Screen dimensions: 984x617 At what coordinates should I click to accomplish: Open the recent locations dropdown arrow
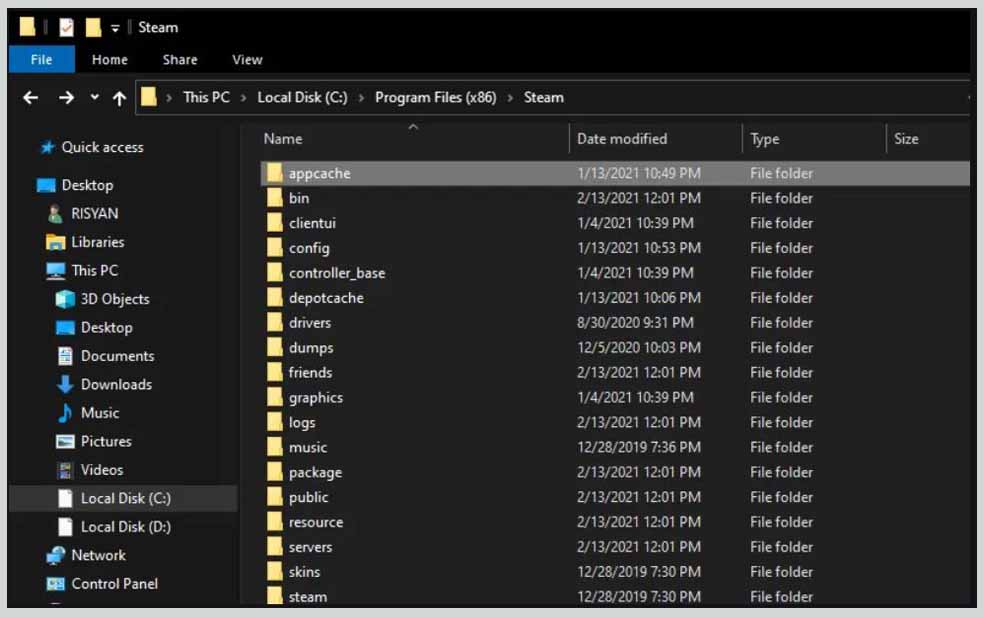pos(93,97)
